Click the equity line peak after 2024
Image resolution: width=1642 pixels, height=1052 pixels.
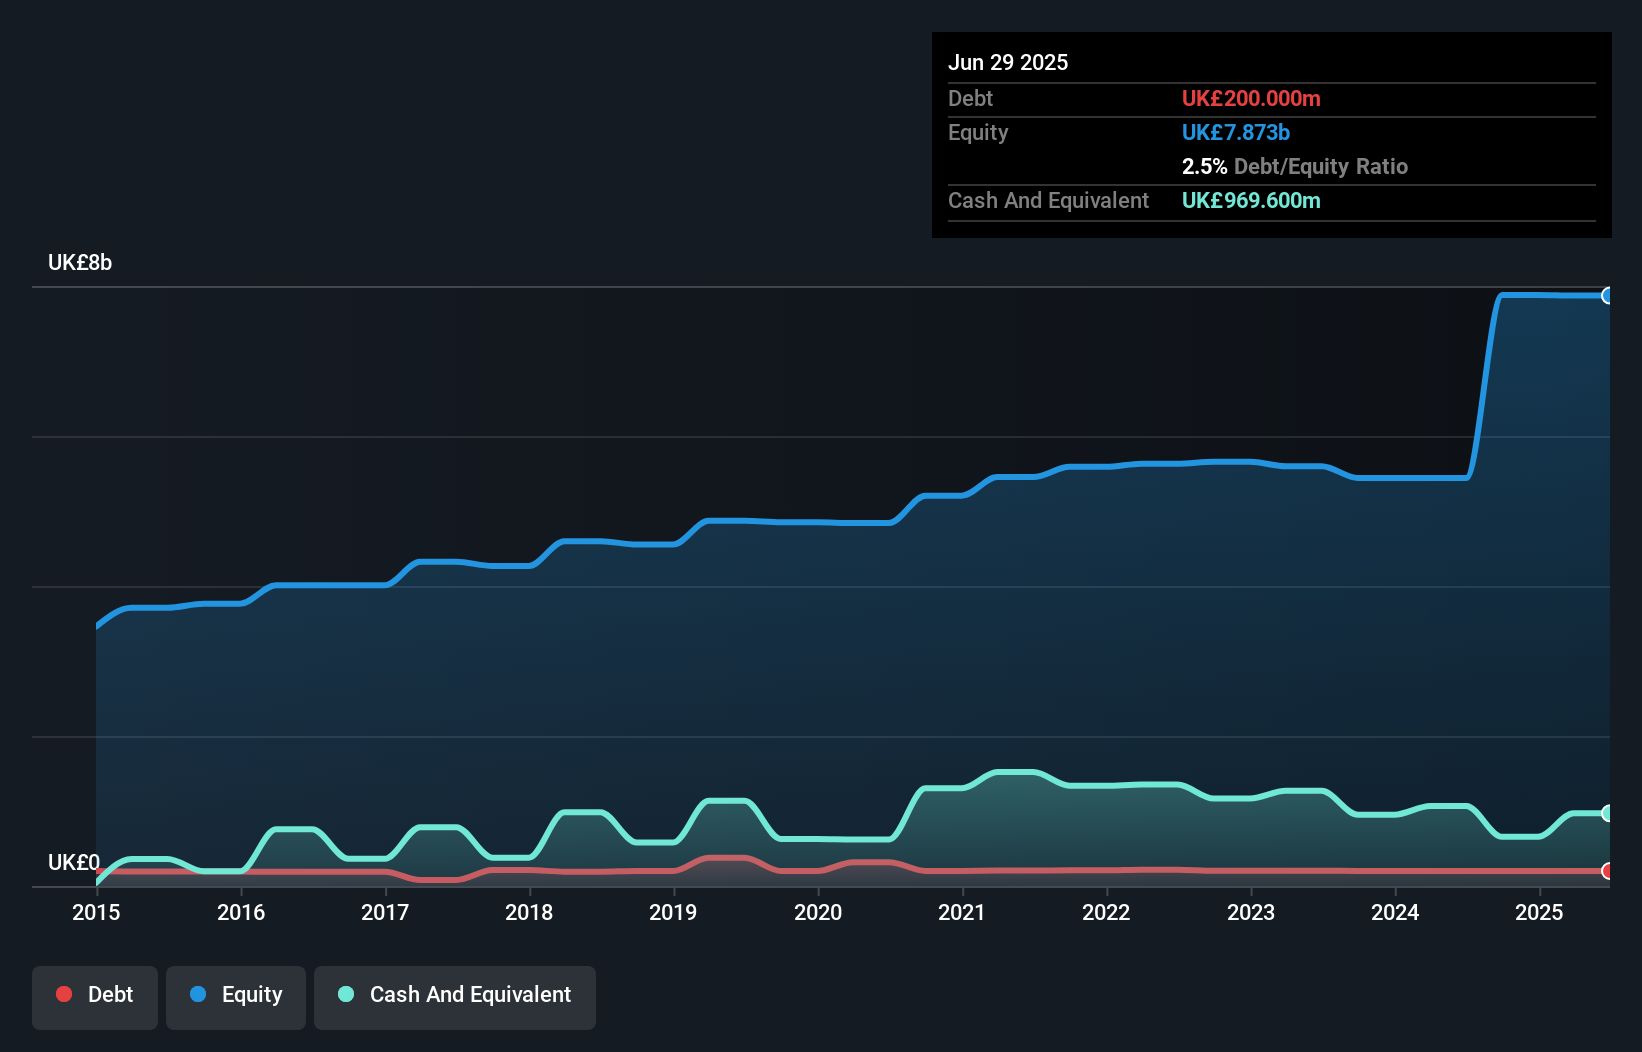[1550, 296]
